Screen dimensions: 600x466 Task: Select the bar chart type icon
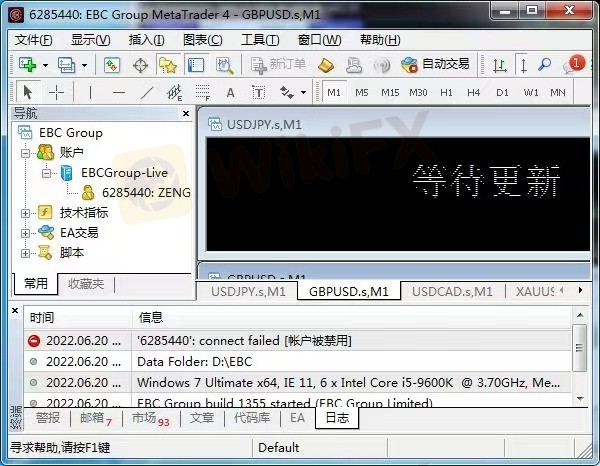499,65
